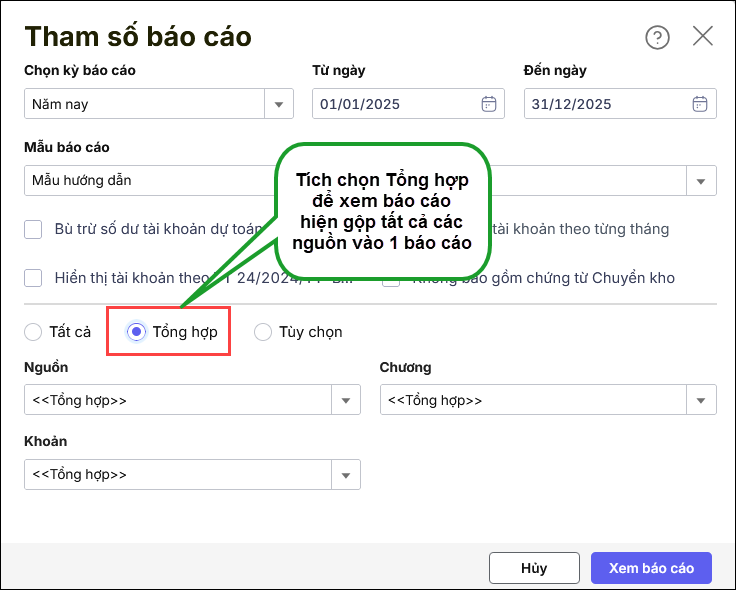This screenshot has height=590, width=736.
Task: Open the Nguồn dropdown list
Action: point(346,400)
